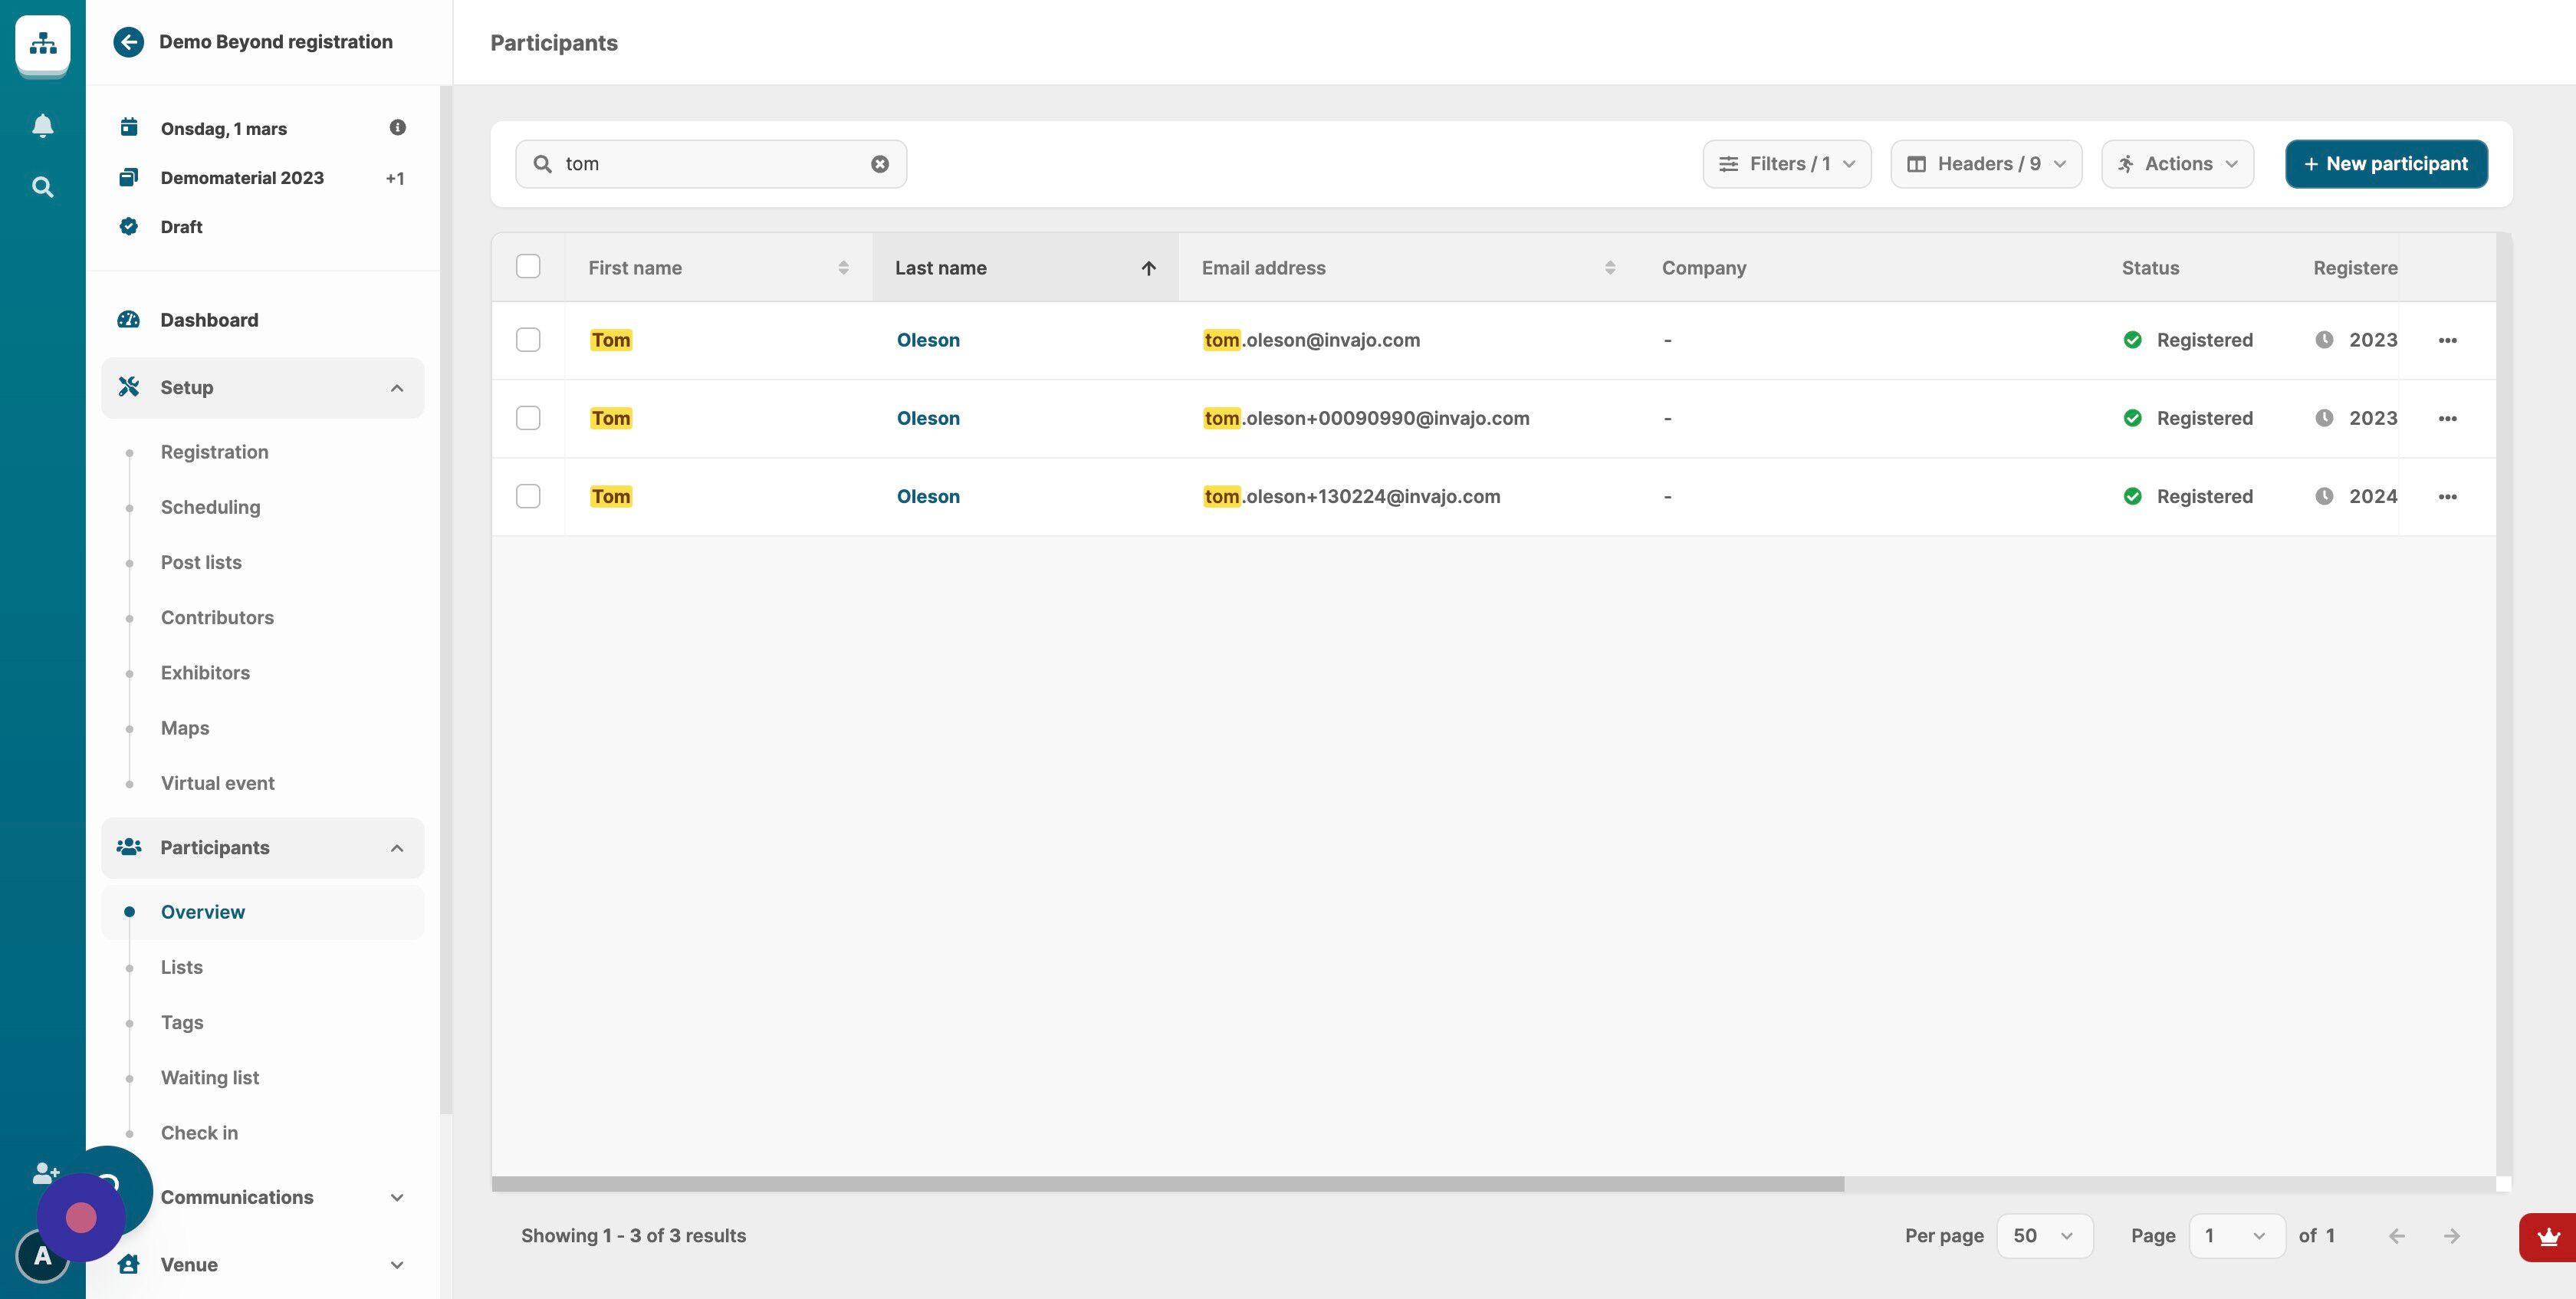This screenshot has height=1299, width=2576.
Task: Click the organization chart logo icon
Action: tap(42, 43)
